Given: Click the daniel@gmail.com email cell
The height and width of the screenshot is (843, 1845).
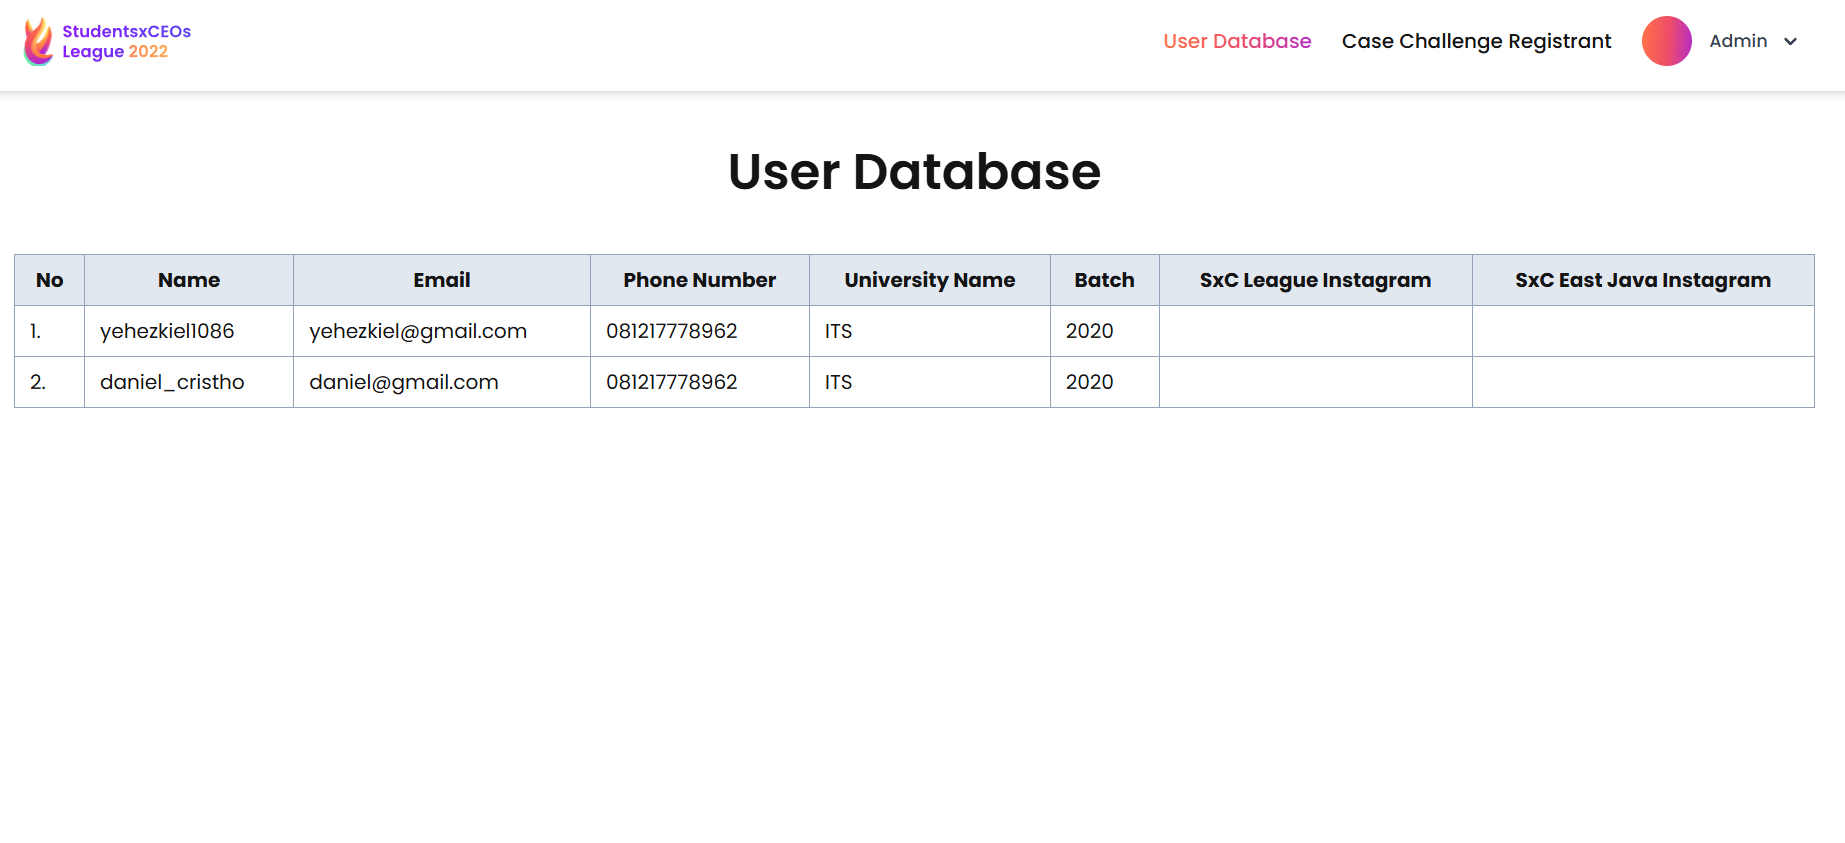Looking at the screenshot, I should 404,382.
